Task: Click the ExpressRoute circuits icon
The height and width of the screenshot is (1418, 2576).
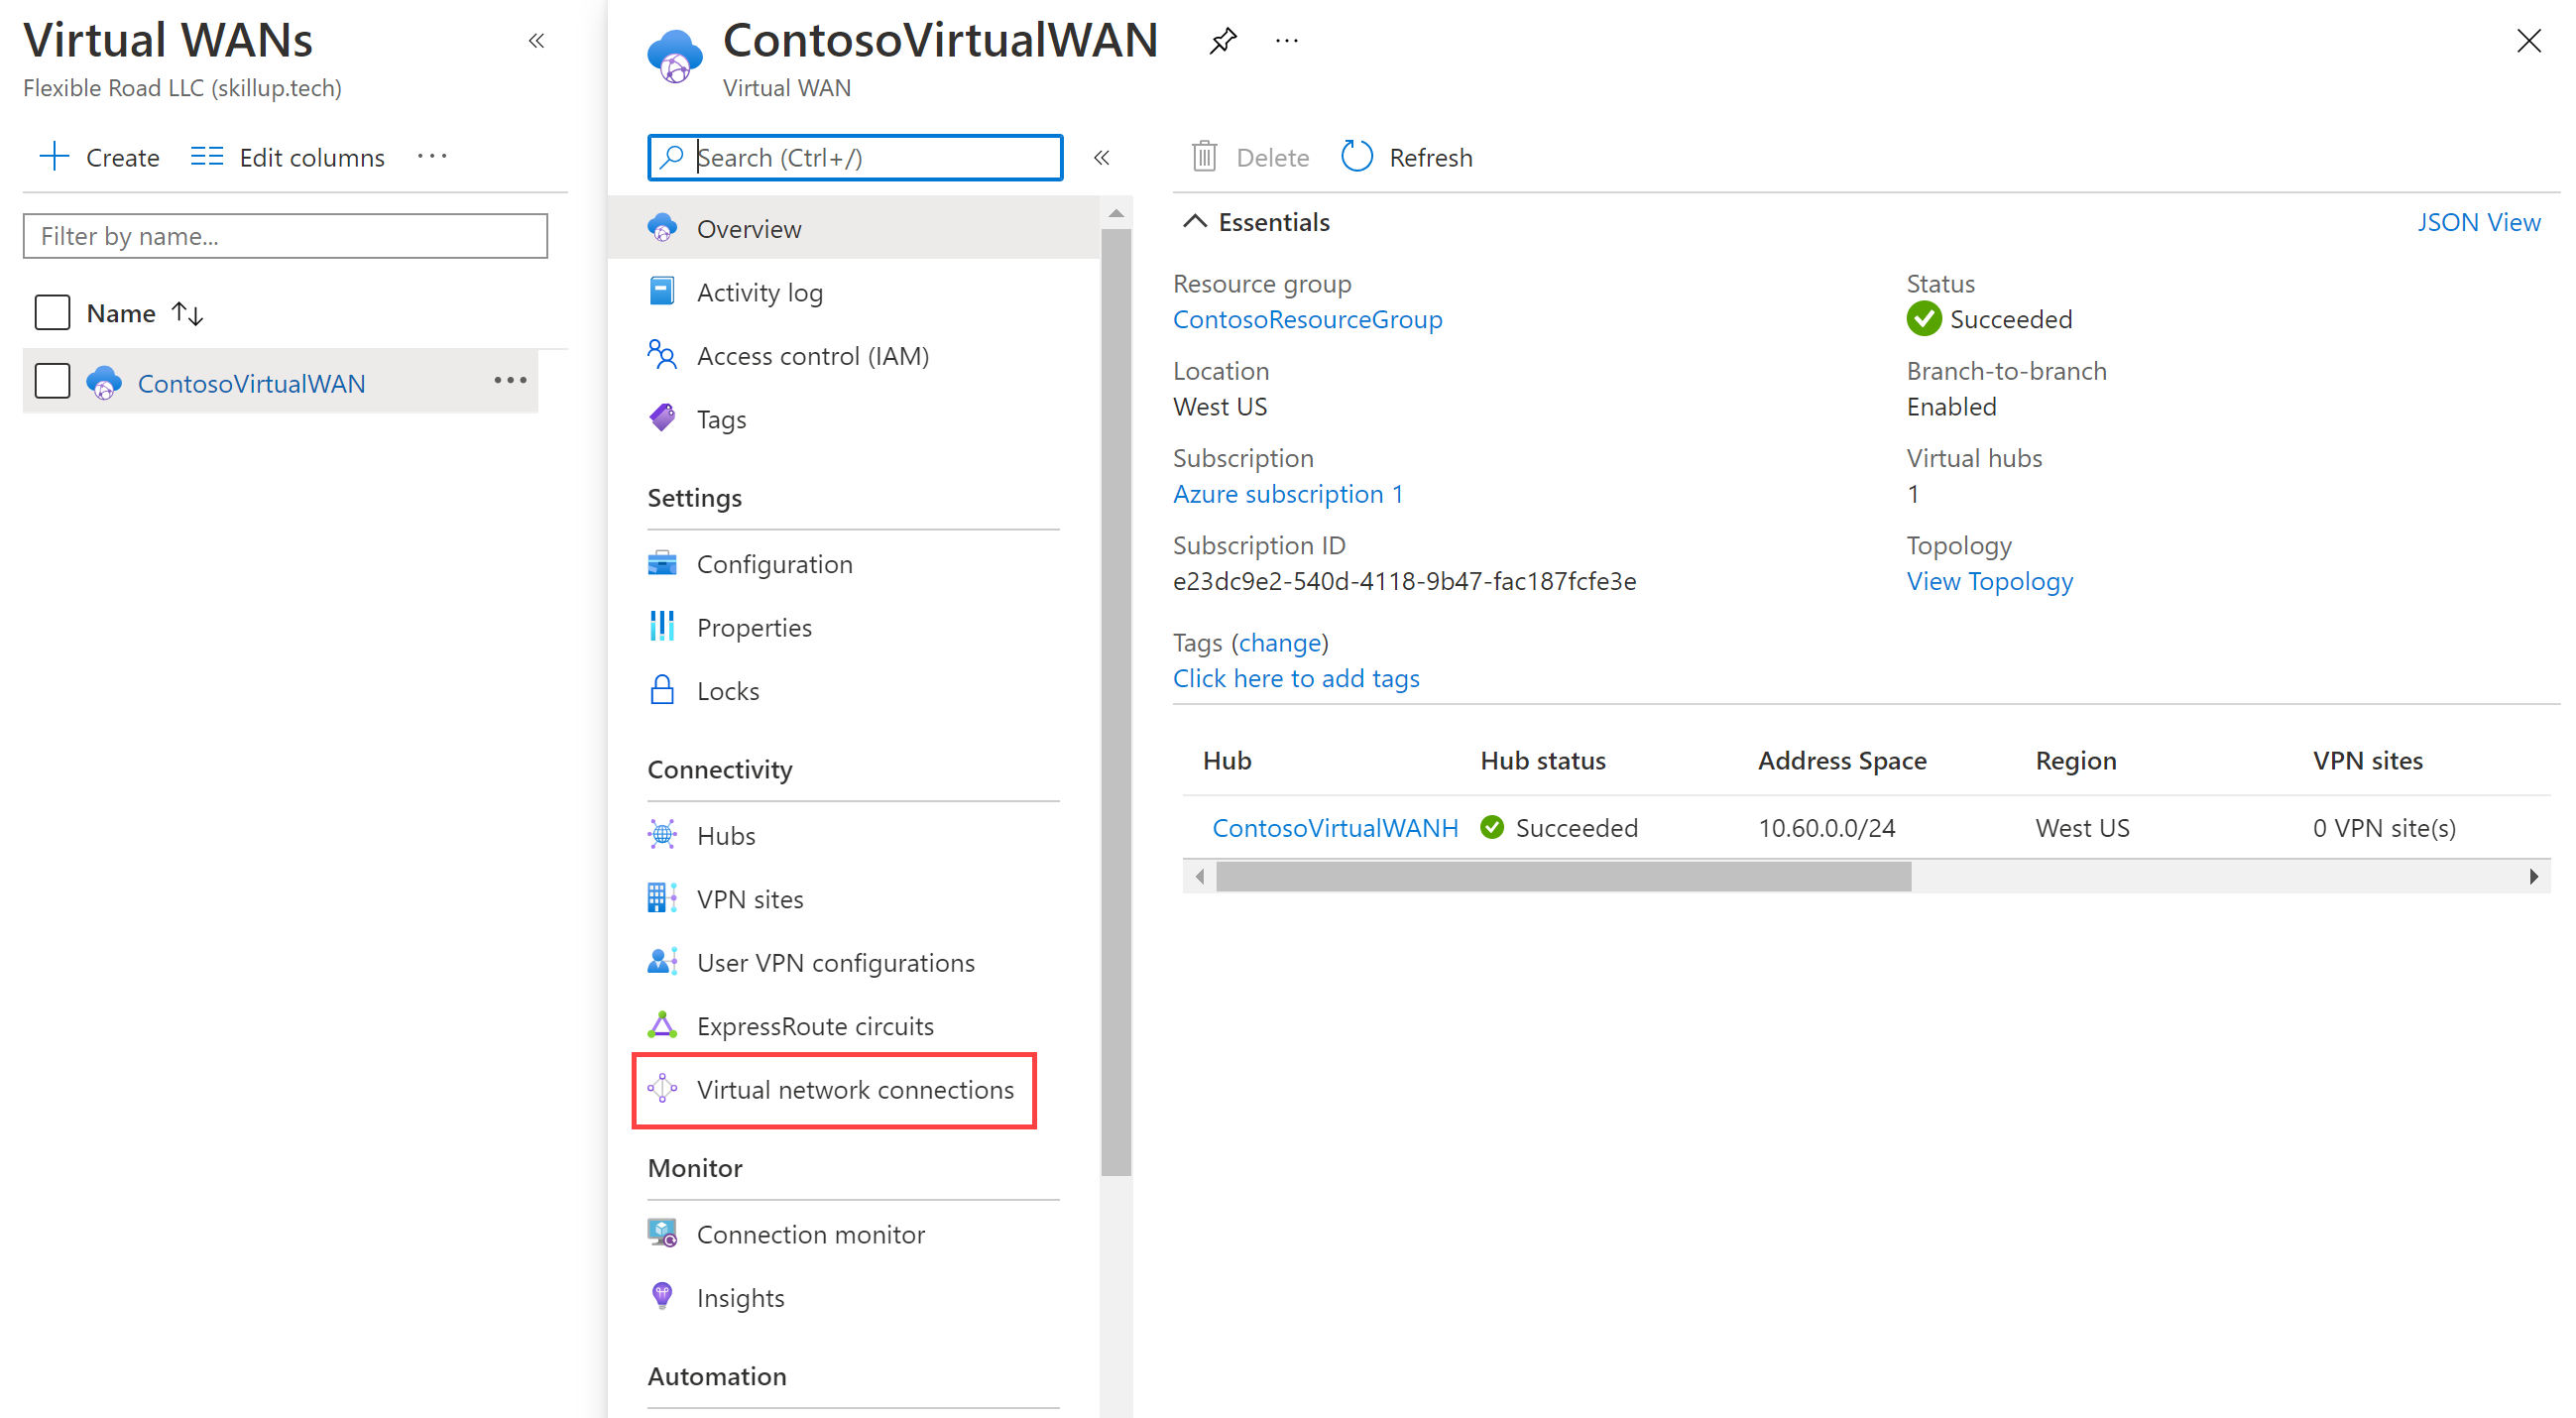Action: point(661,1025)
